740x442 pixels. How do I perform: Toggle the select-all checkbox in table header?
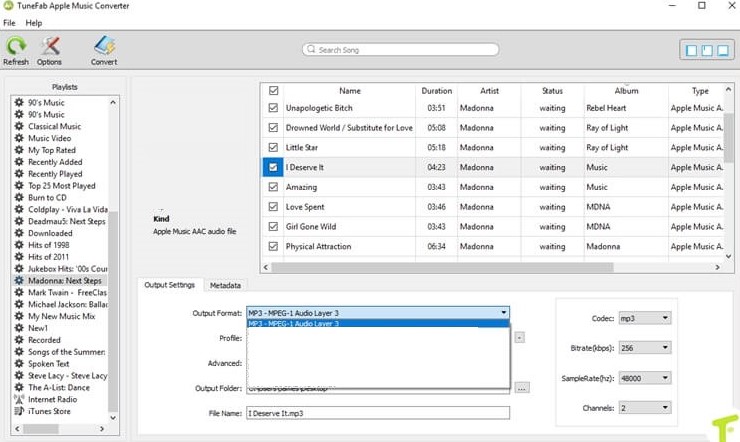pos(273,91)
